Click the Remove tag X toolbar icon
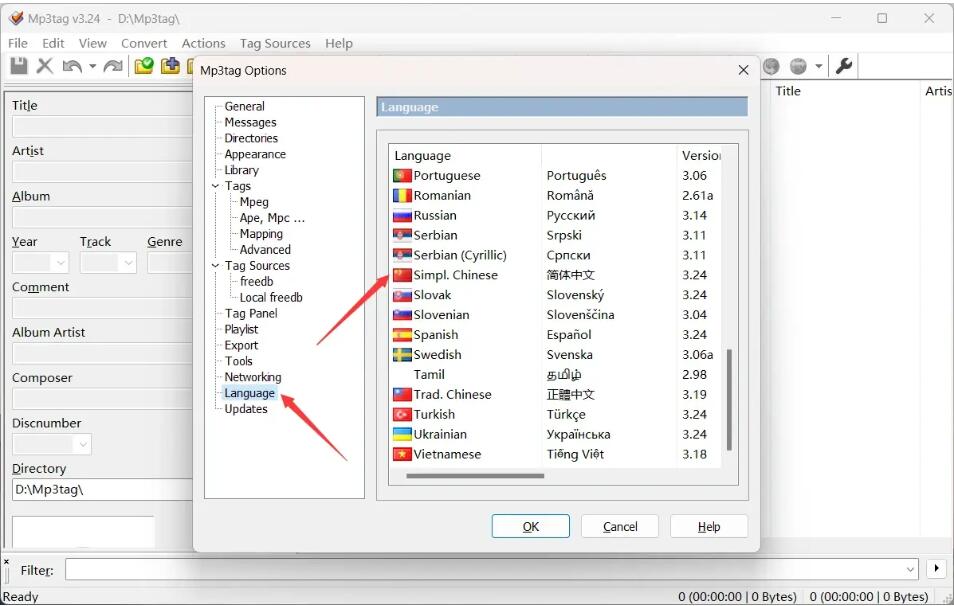Screen dimensions: 954x606 pos(44,66)
